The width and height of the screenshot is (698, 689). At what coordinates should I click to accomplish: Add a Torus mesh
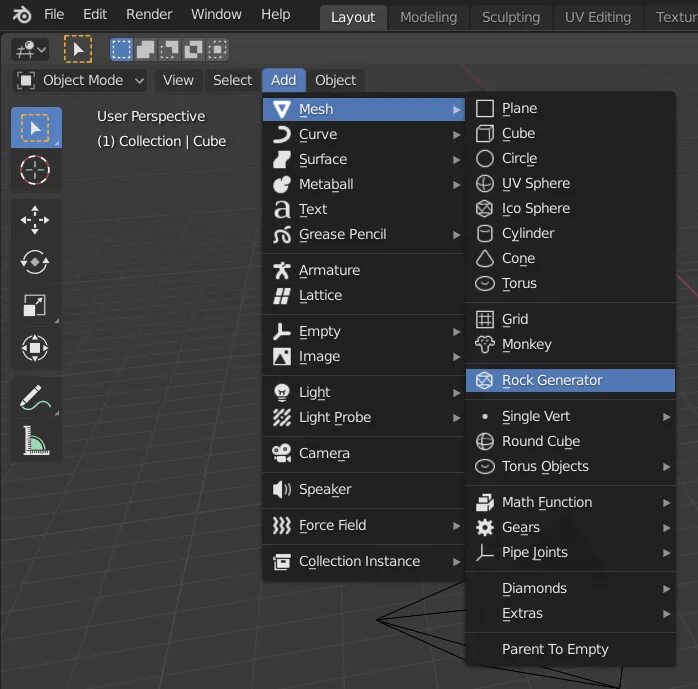570,284
